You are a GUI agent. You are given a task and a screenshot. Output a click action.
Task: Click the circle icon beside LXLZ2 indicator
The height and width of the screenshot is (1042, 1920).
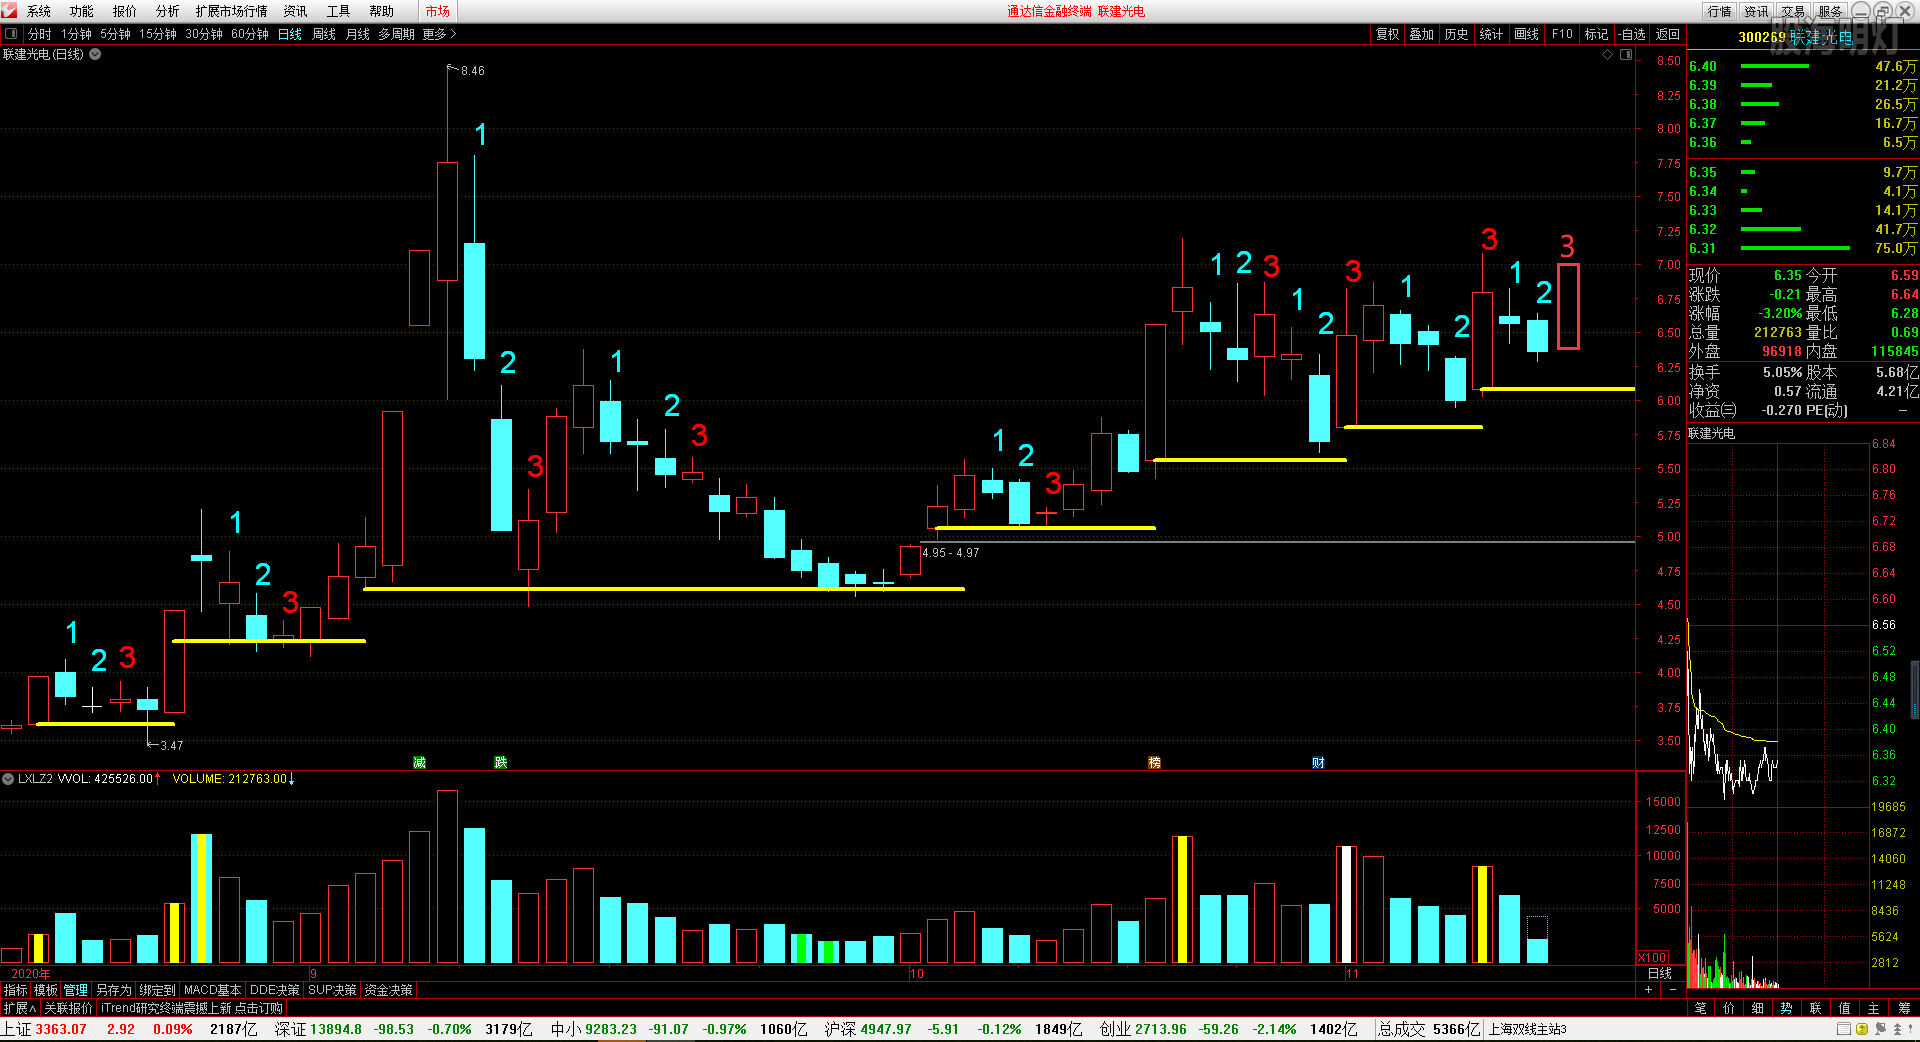pyautogui.click(x=8, y=778)
